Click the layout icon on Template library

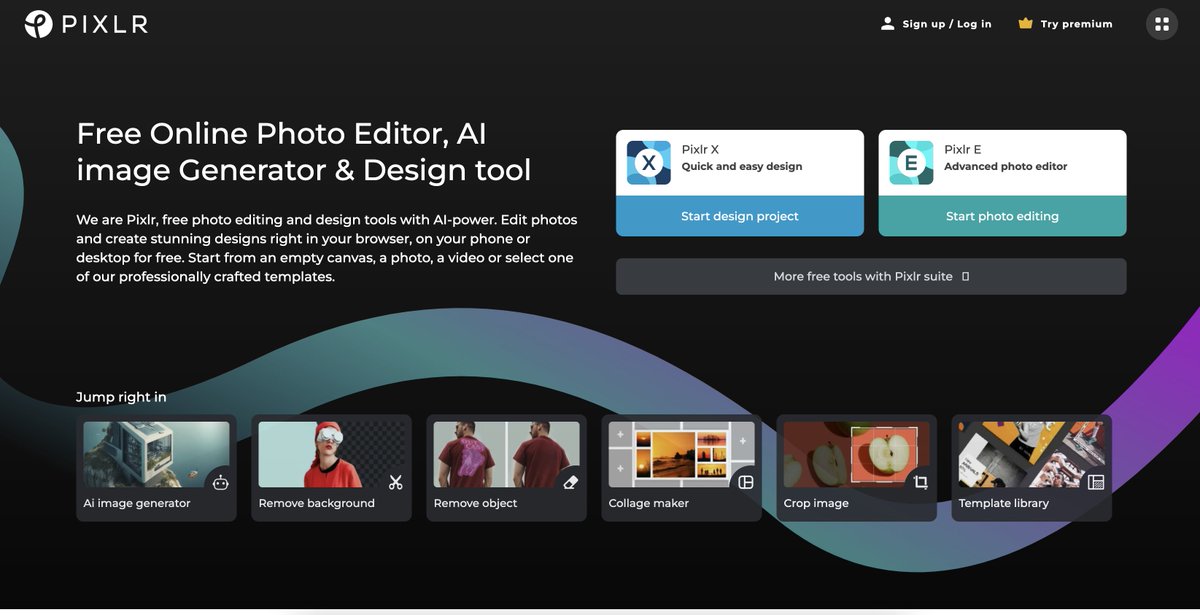click(1096, 482)
